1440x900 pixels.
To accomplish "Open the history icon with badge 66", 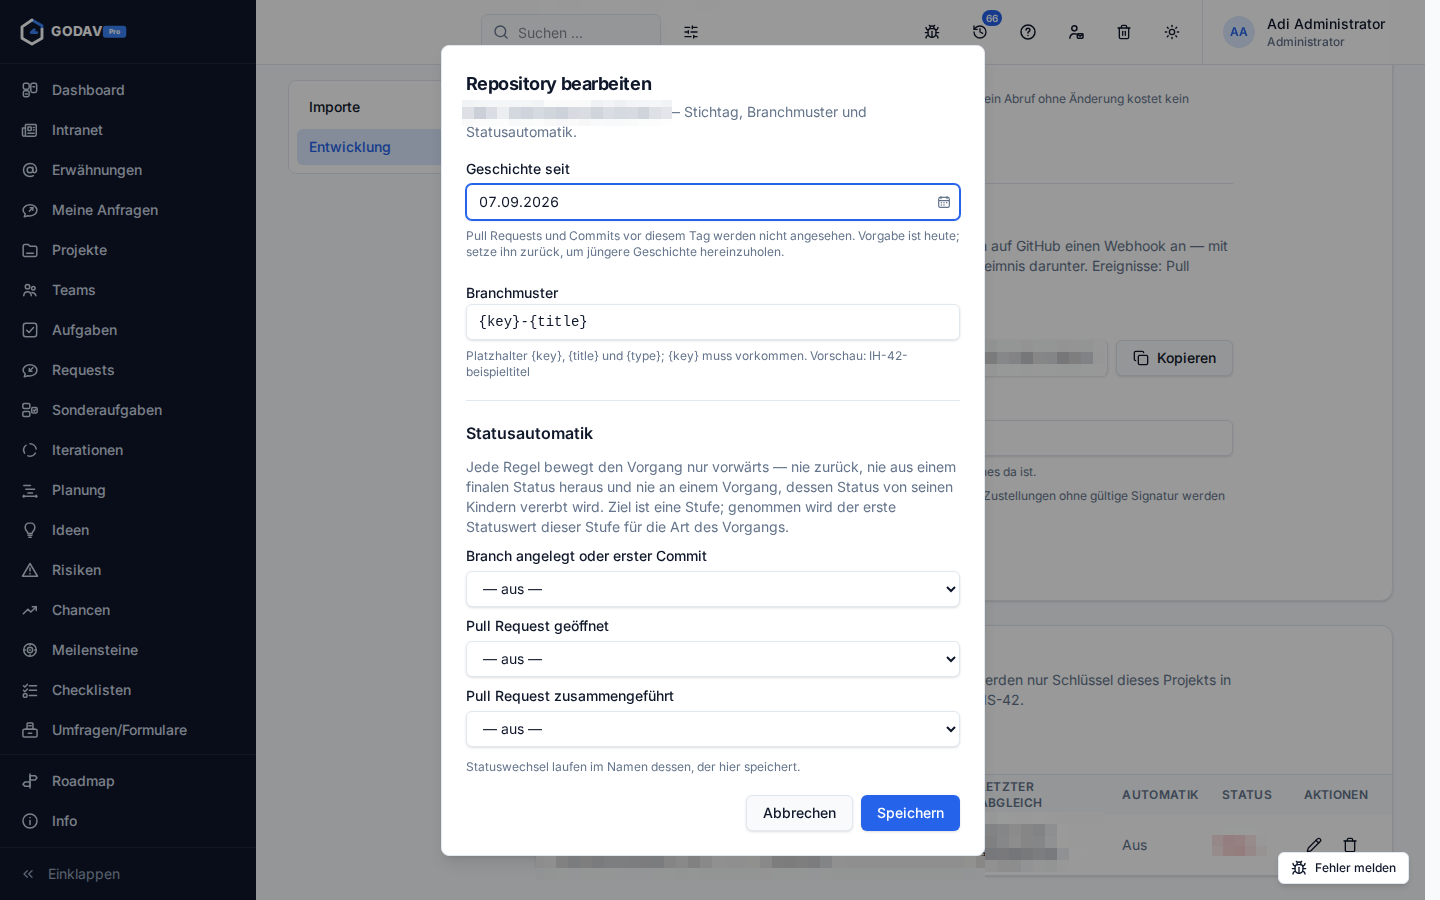I will click(x=980, y=32).
